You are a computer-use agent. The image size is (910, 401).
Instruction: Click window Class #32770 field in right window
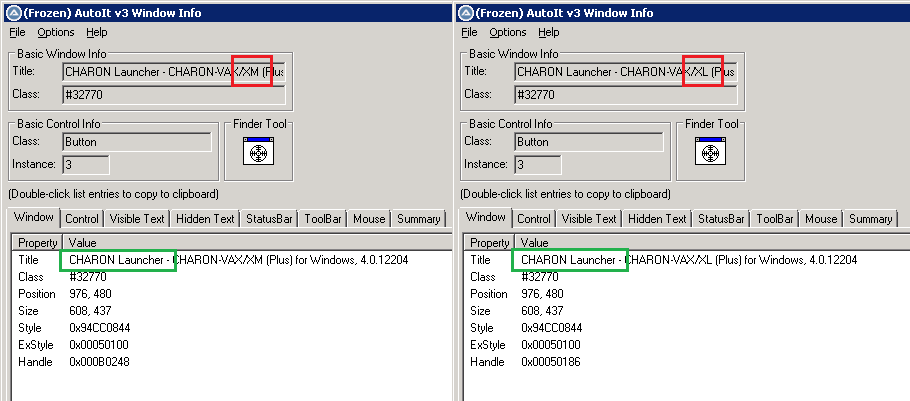point(626,95)
